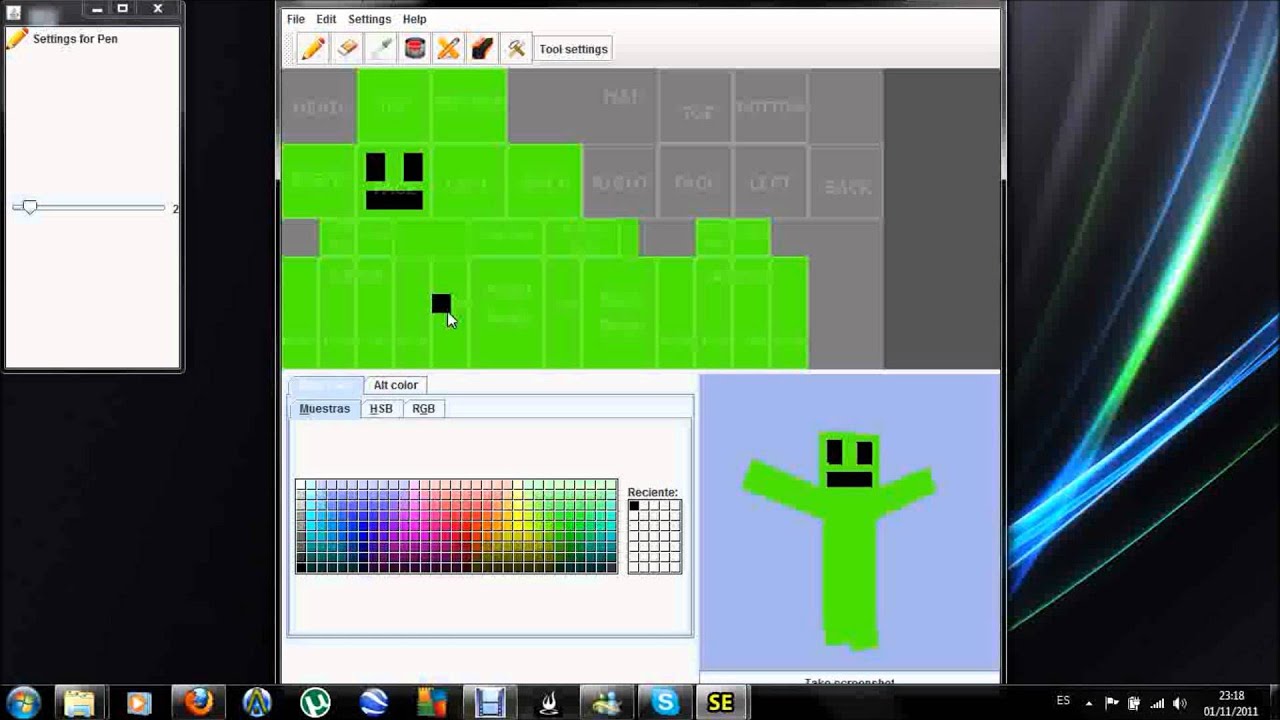Select the RGB color tab
This screenshot has height=720, width=1280.
coord(423,409)
